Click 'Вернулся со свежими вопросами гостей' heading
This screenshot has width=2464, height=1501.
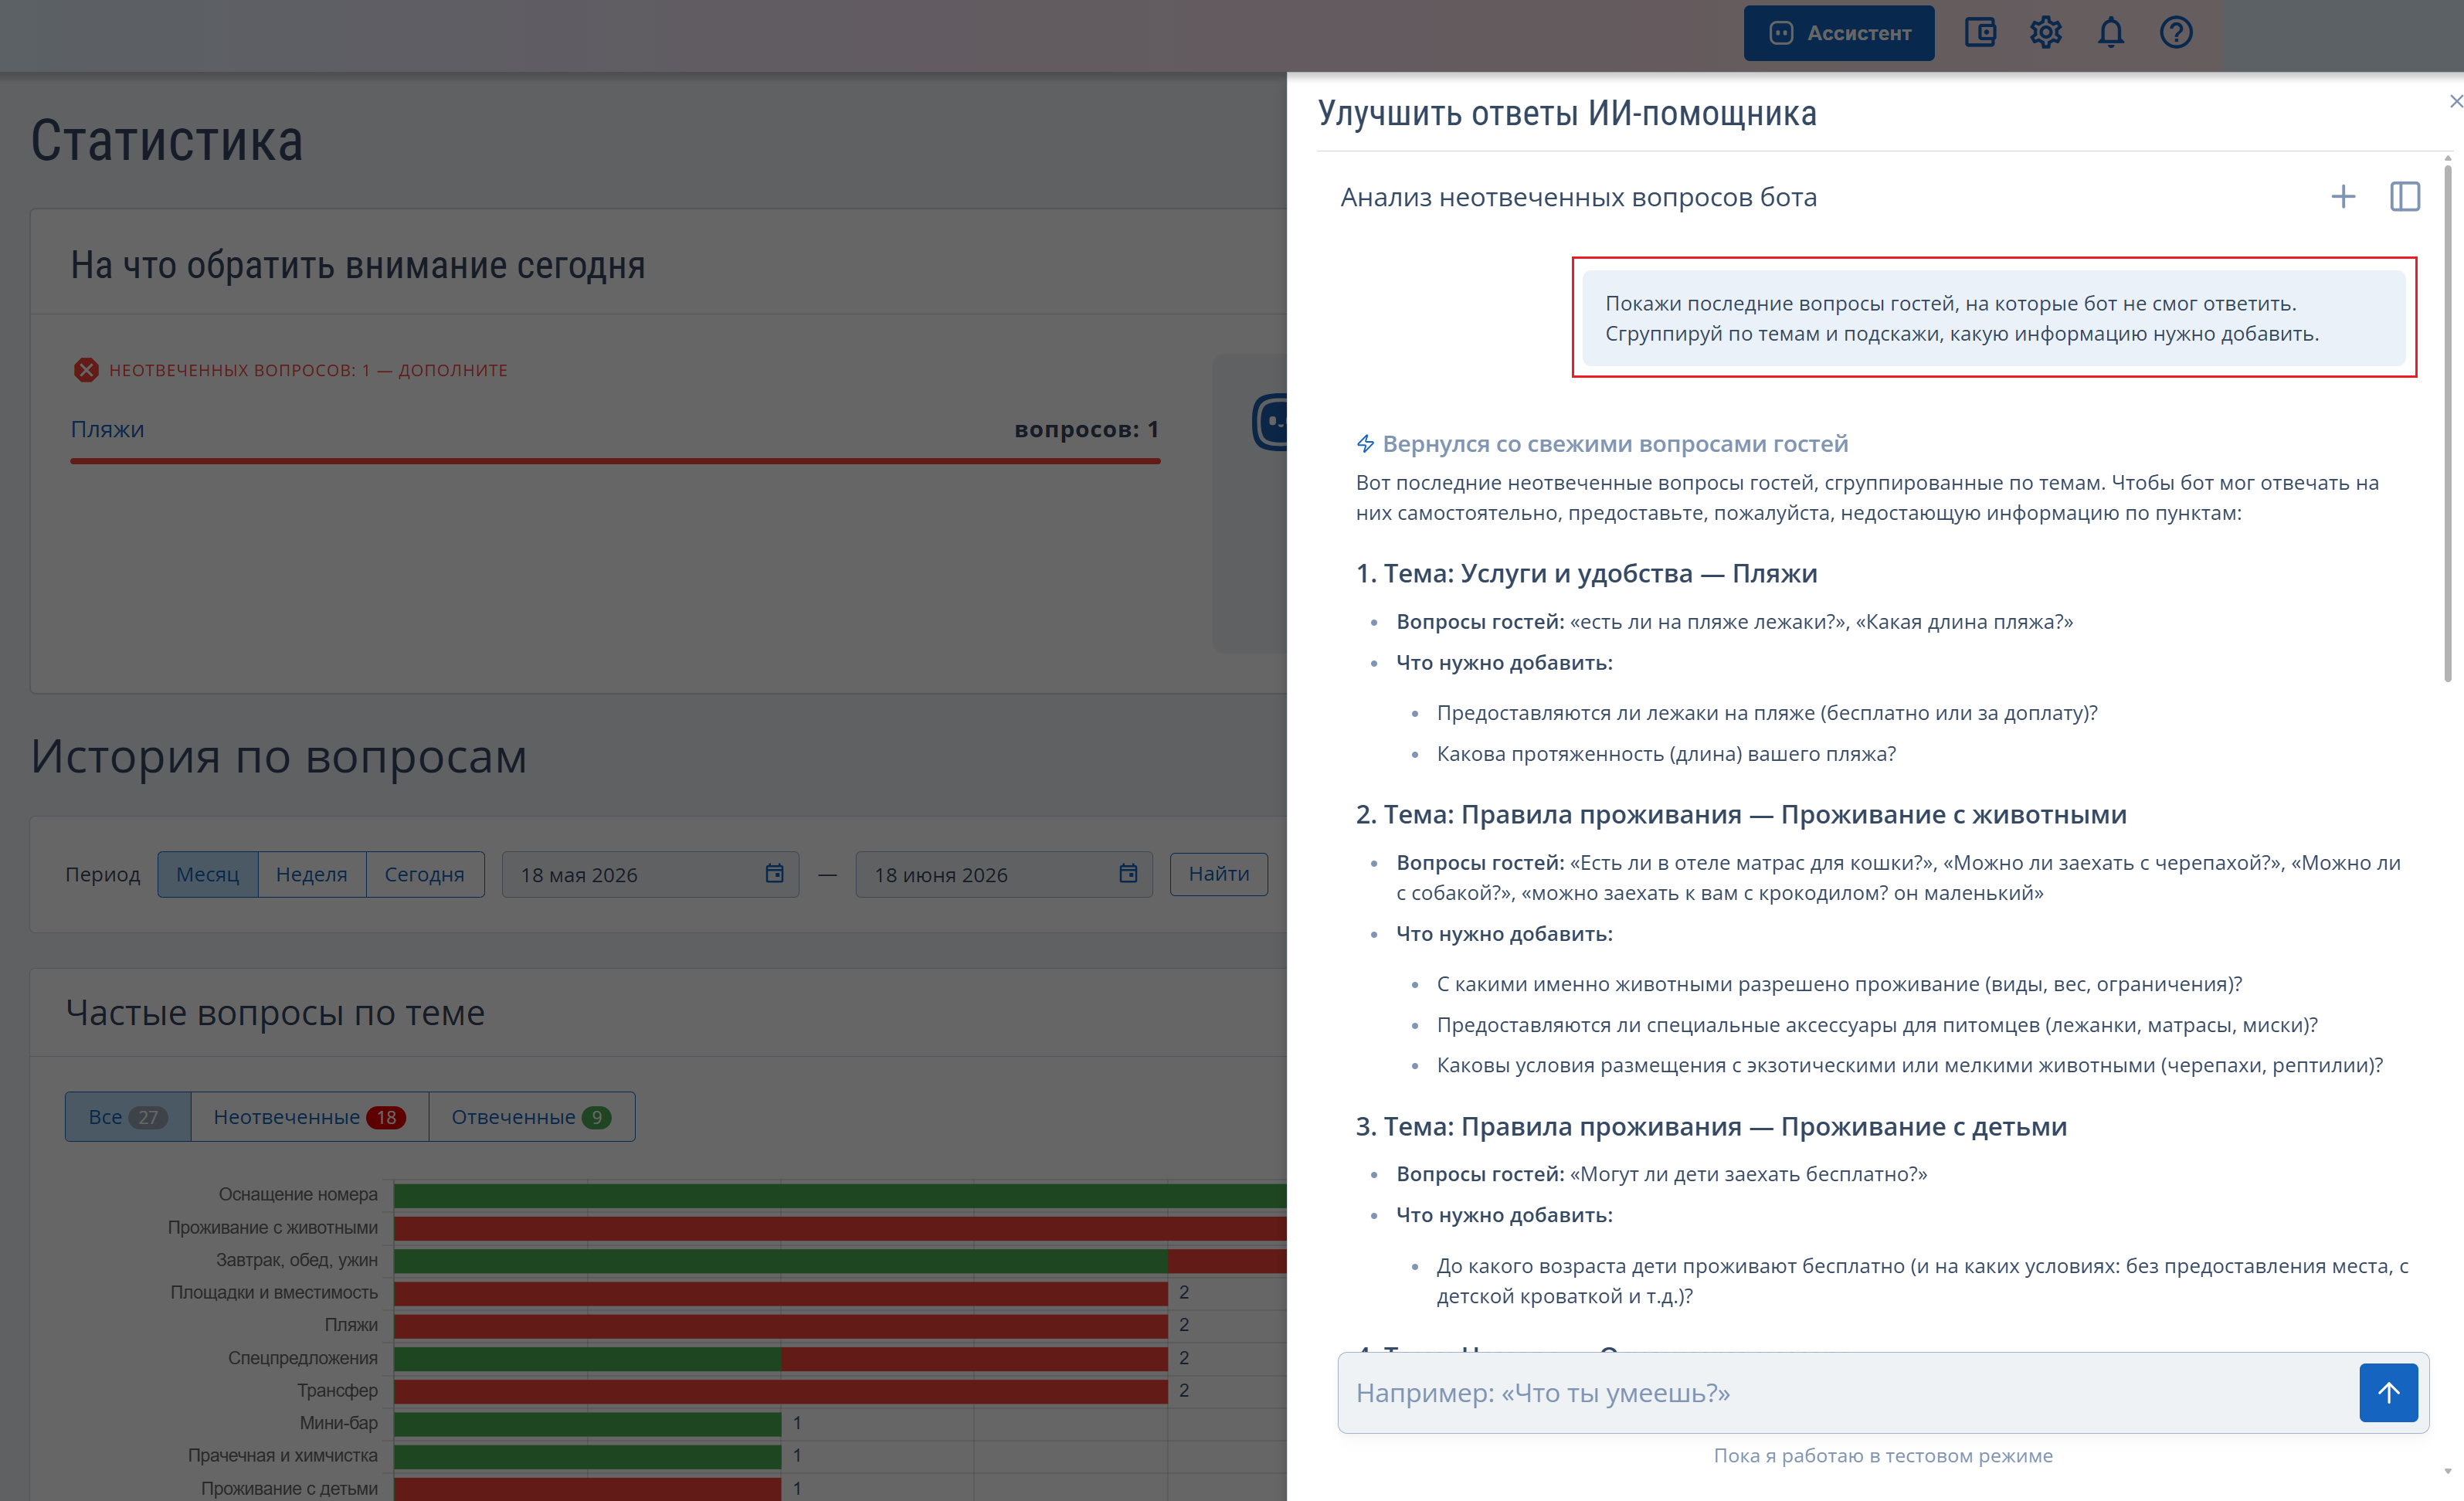pos(1615,443)
